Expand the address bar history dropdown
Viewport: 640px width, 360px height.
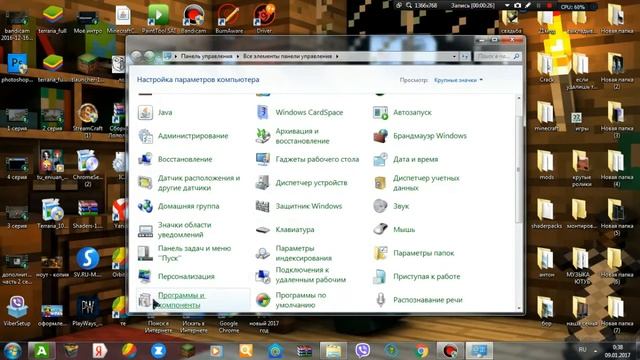point(454,56)
